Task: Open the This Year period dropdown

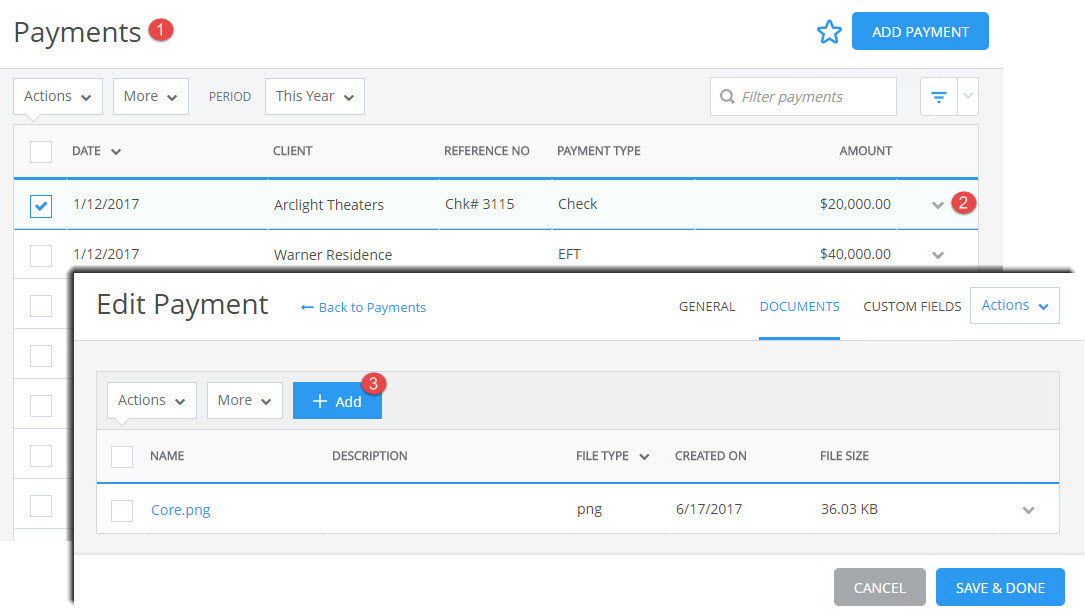Action: pos(314,96)
